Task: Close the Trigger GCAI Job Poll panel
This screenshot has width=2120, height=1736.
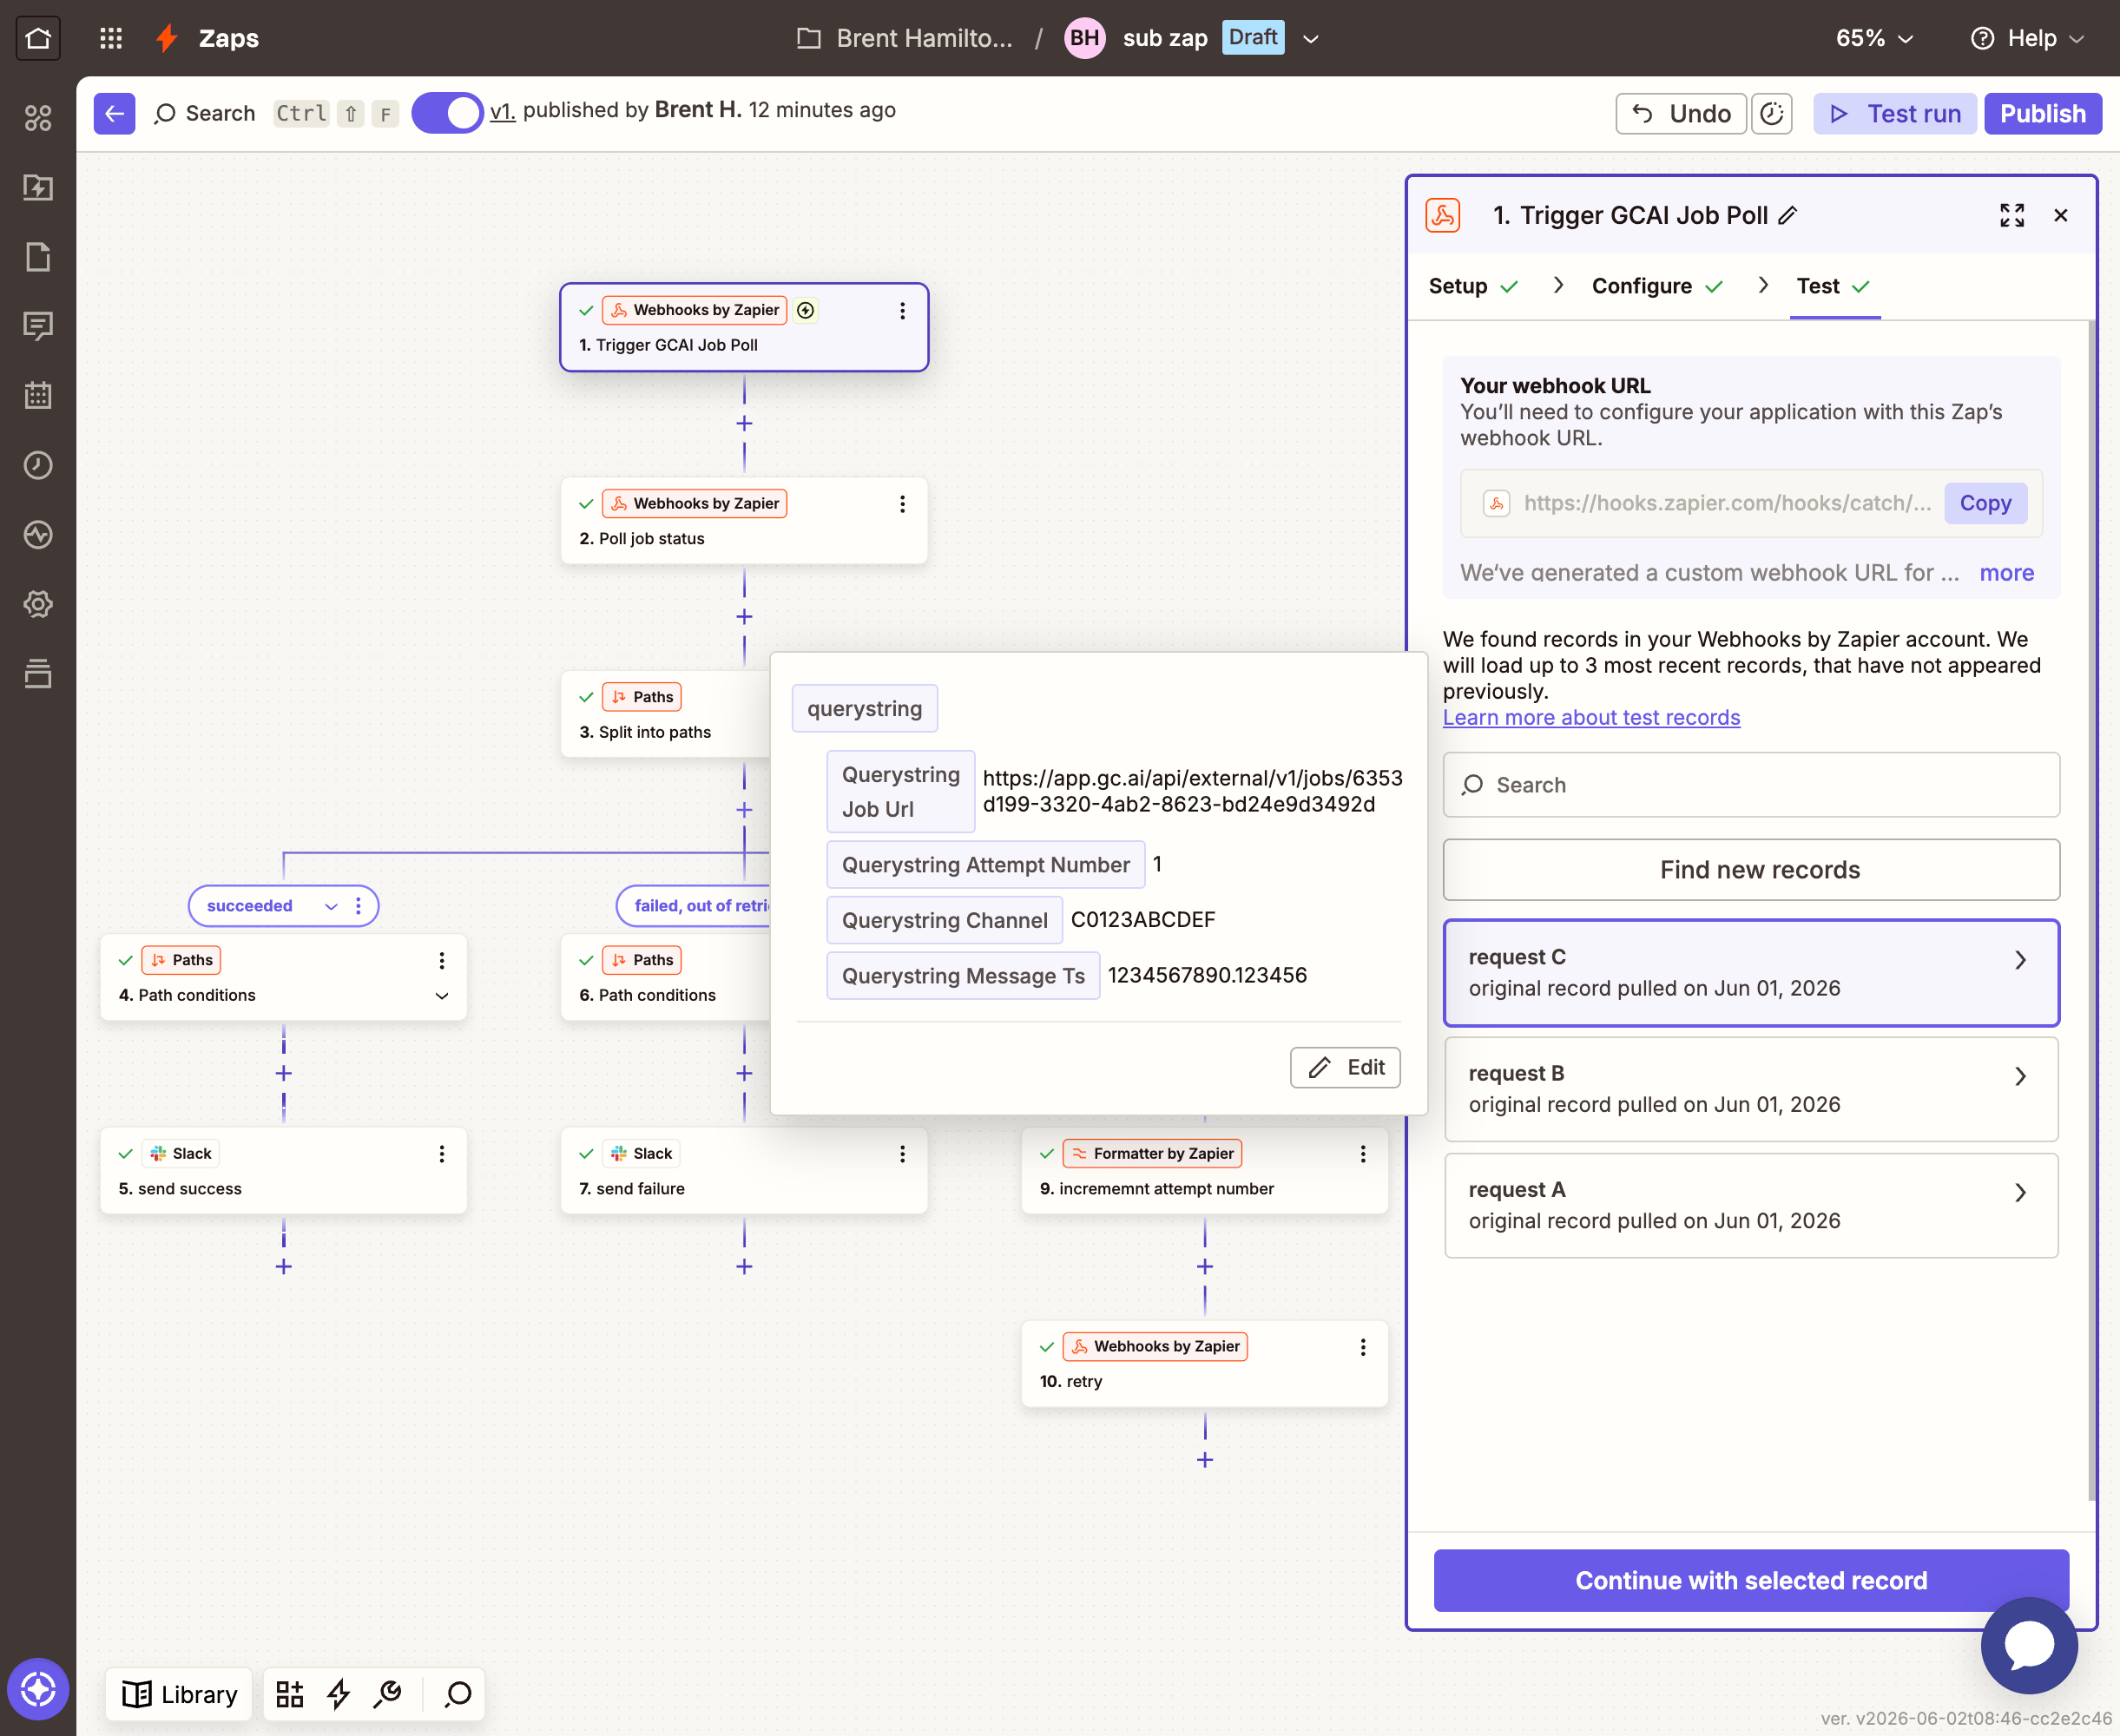Action: [2061, 215]
